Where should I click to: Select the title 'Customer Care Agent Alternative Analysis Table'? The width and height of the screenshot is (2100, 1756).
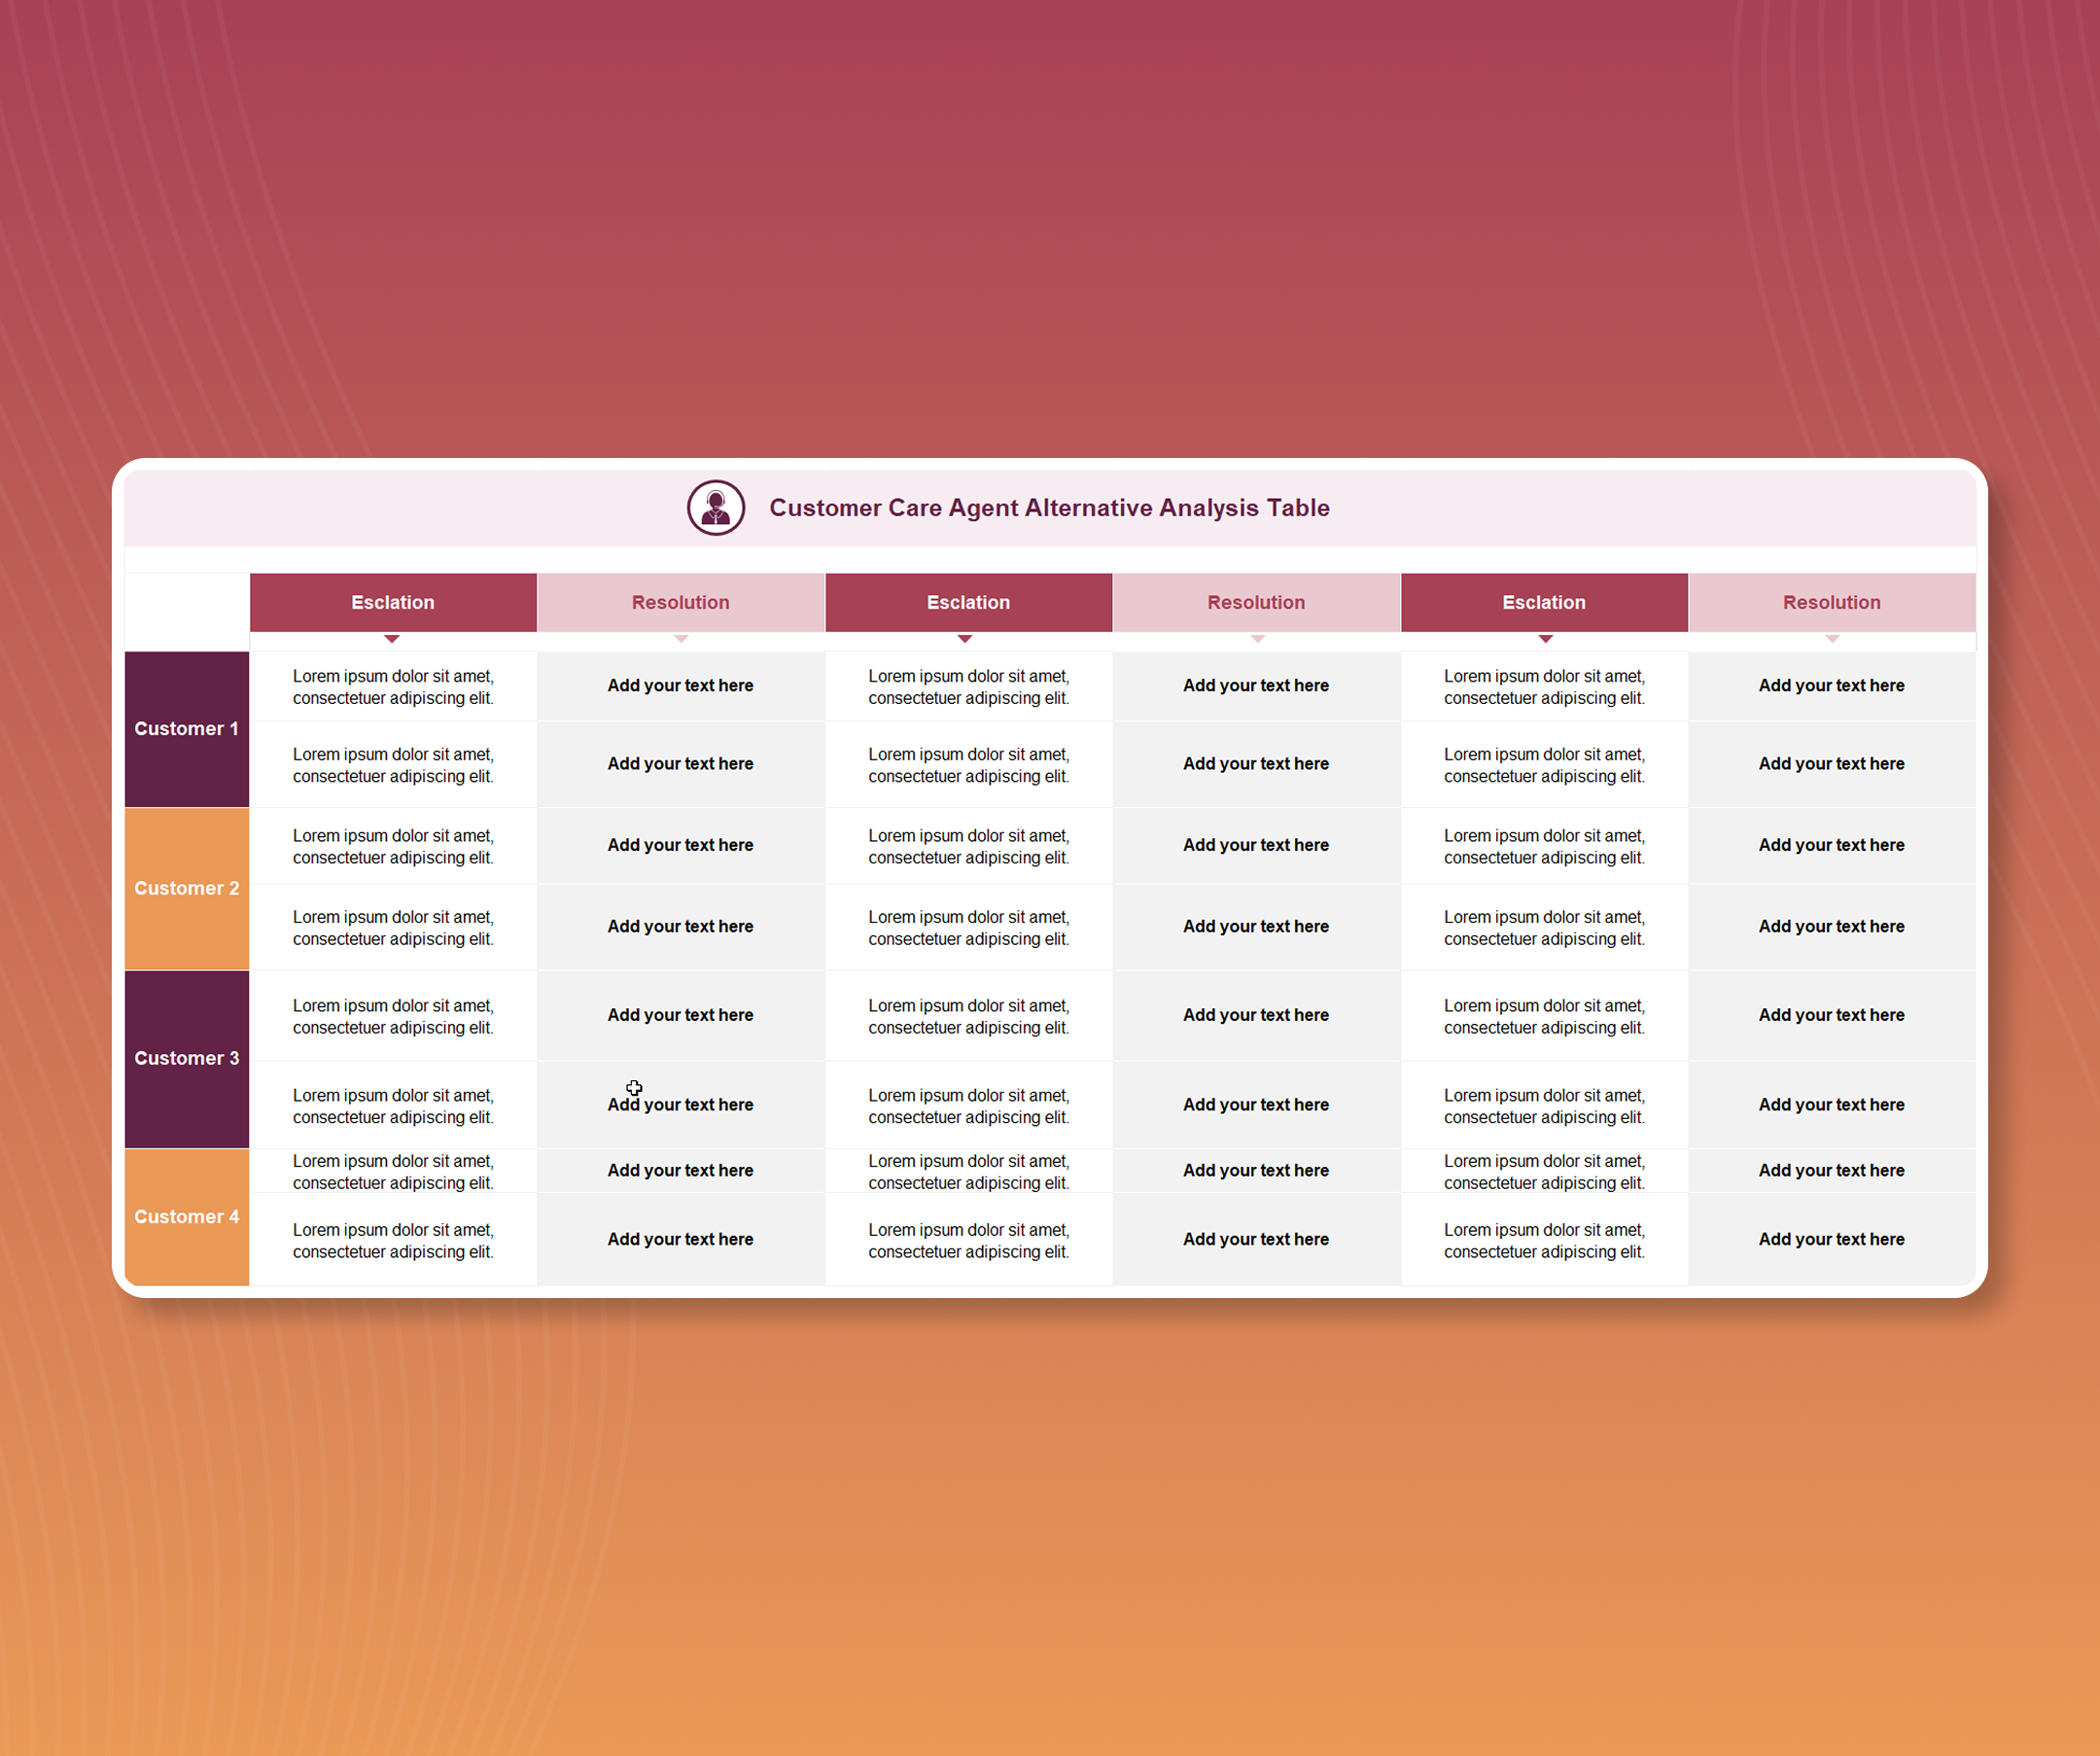(1049, 508)
